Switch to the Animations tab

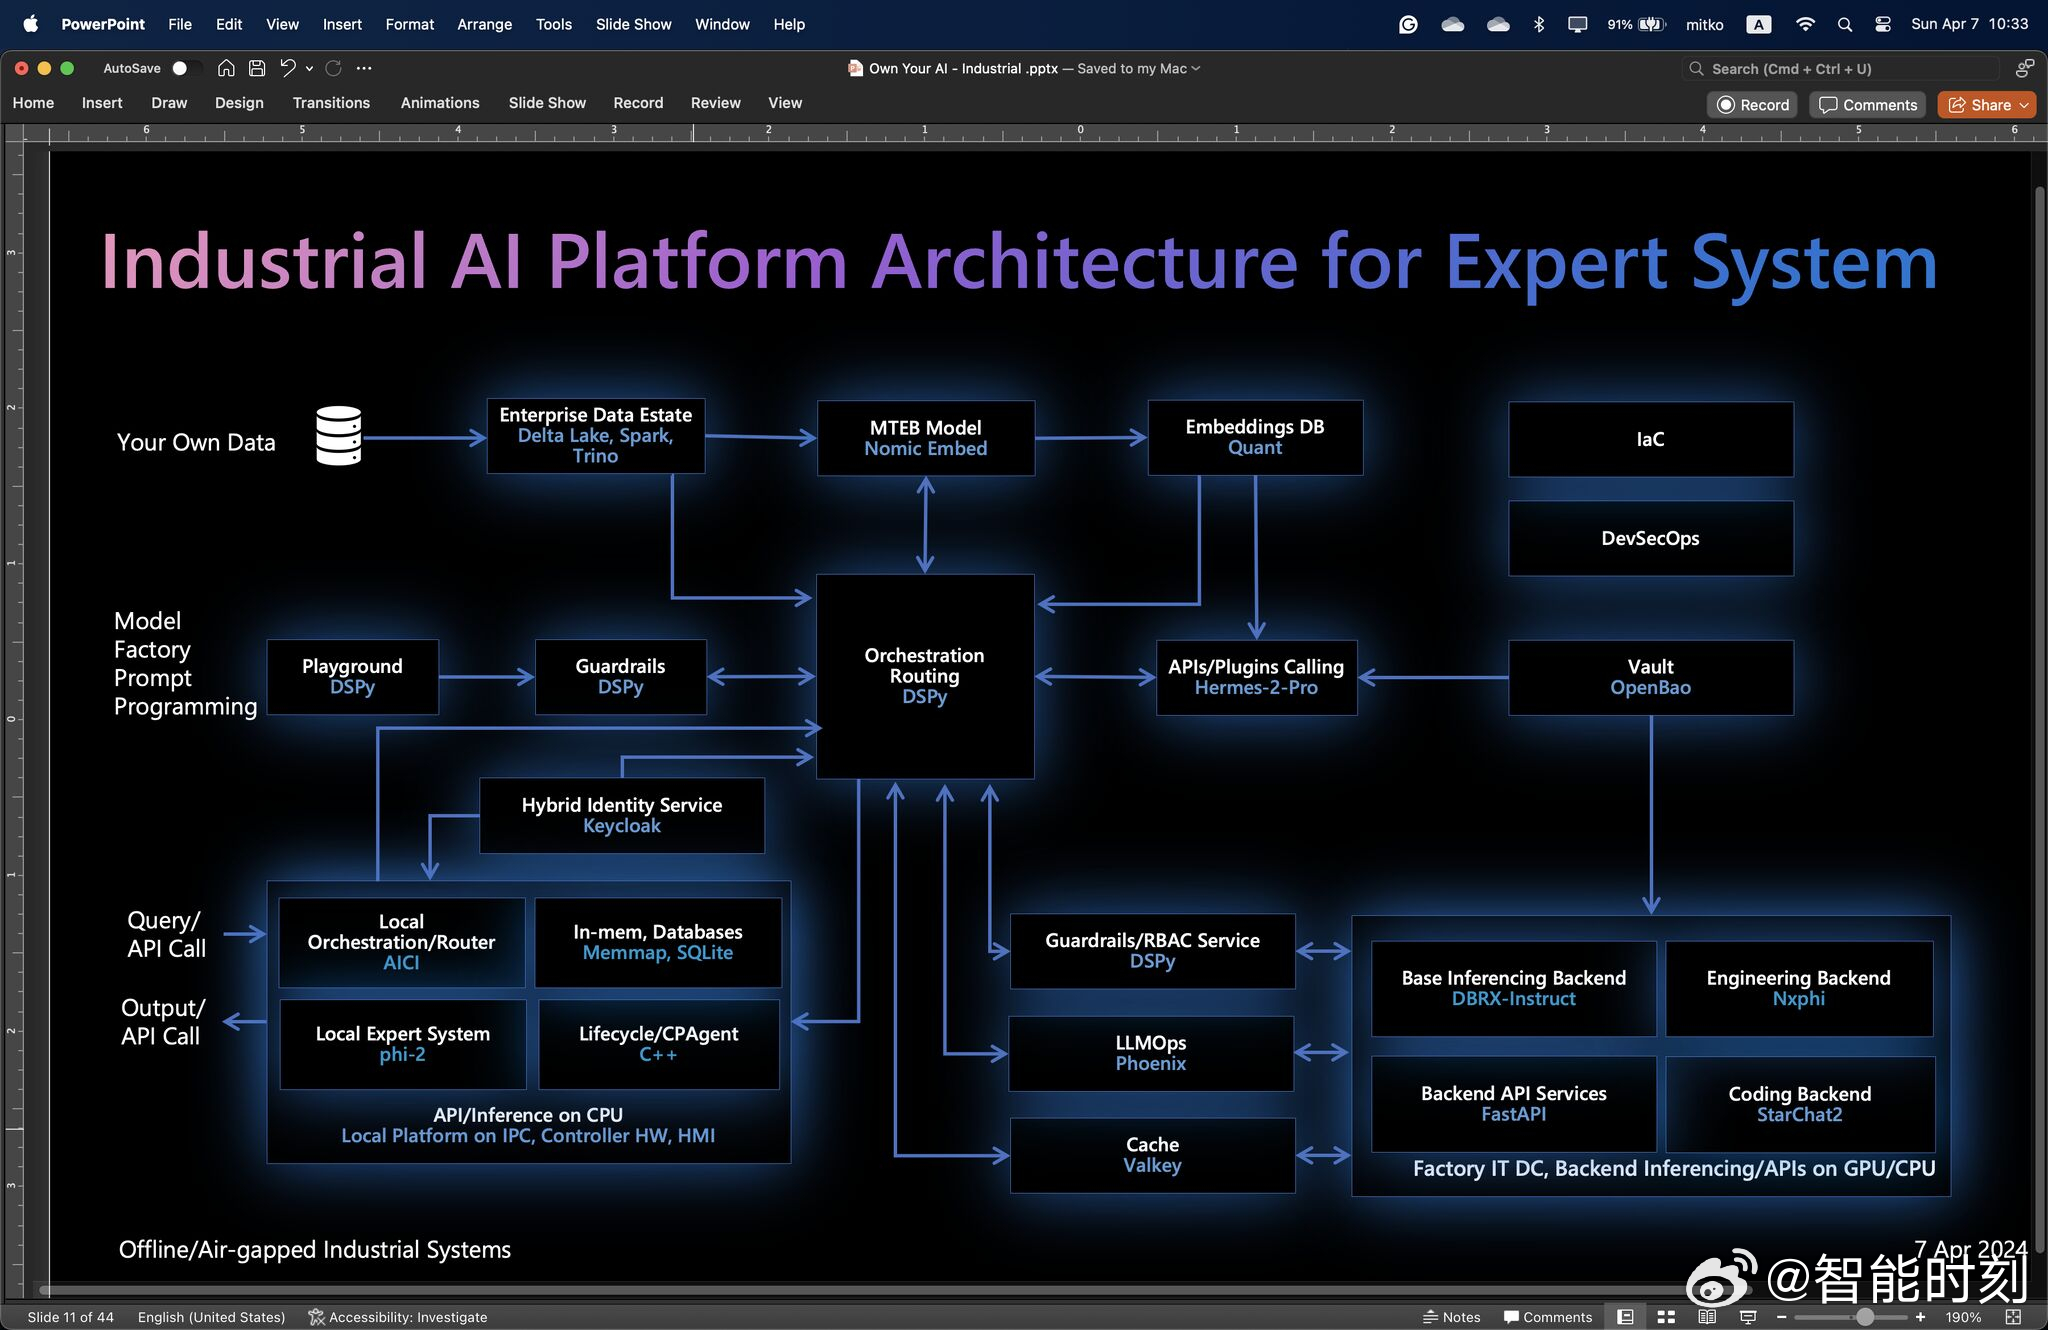440,102
